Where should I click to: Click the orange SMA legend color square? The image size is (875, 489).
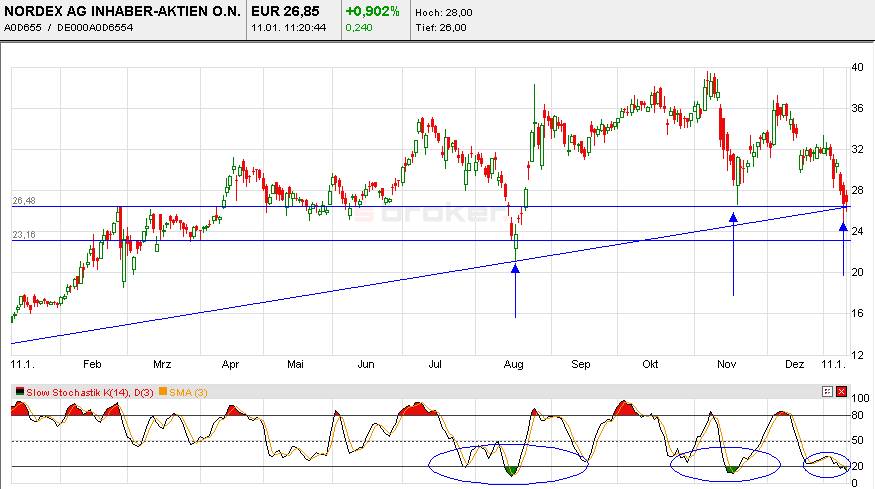[x=163, y=392]
